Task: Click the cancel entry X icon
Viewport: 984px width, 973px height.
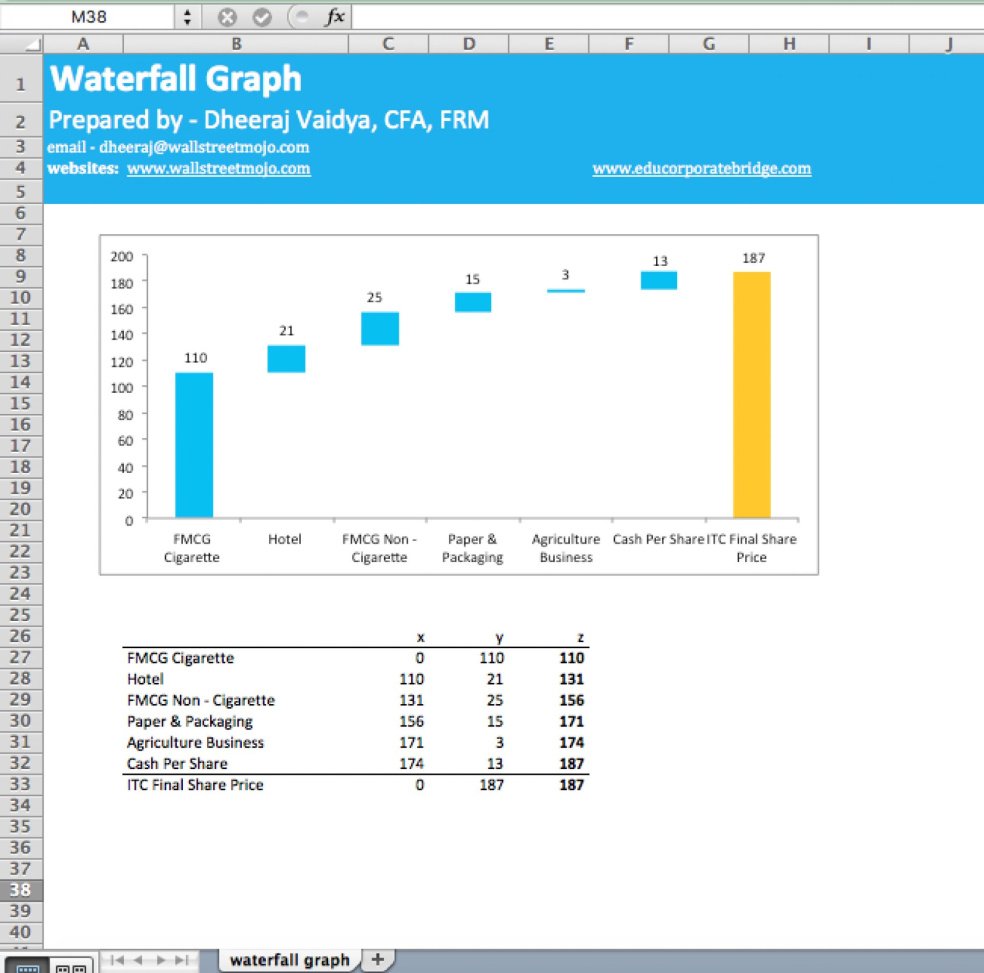Action: (x=227, y=16)
